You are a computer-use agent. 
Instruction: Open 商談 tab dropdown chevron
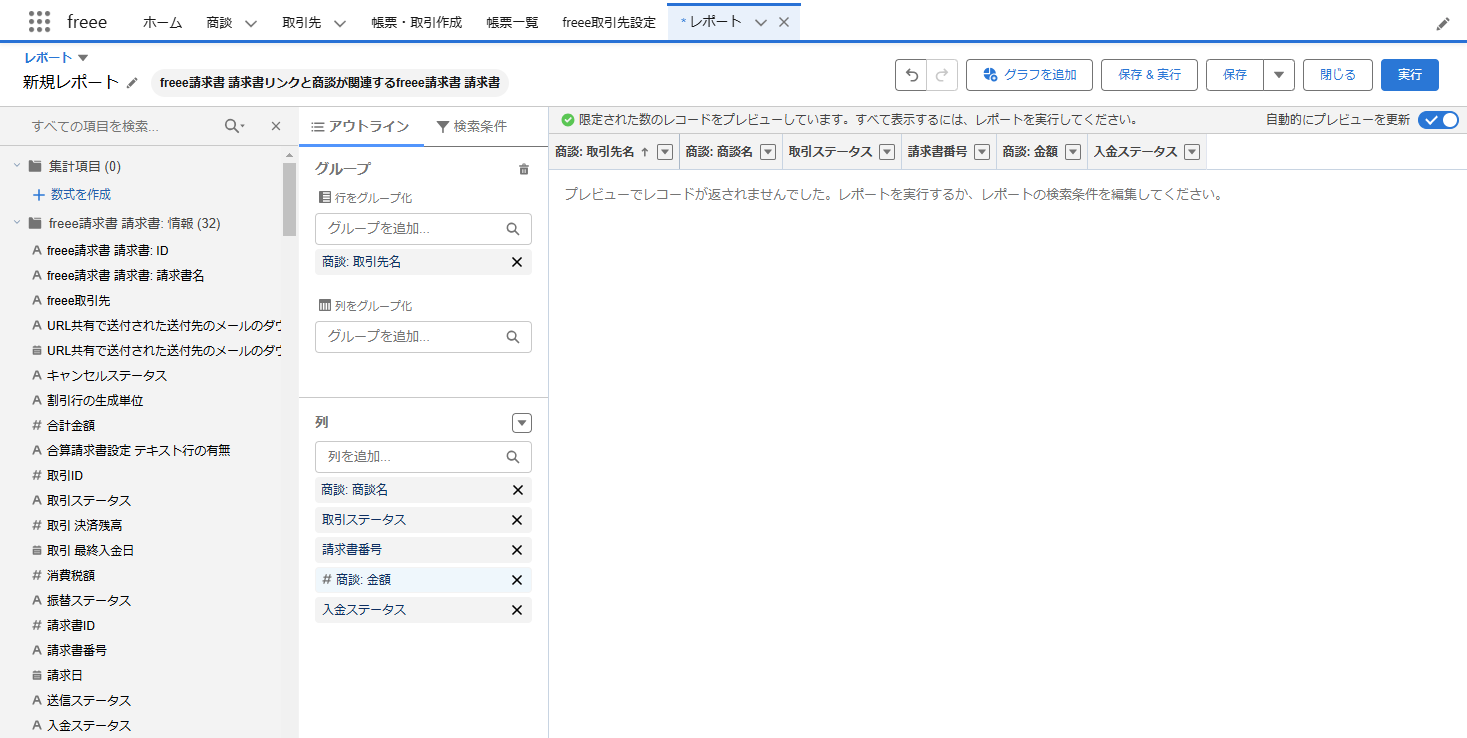pyautogui.click(x=250, y=23)
